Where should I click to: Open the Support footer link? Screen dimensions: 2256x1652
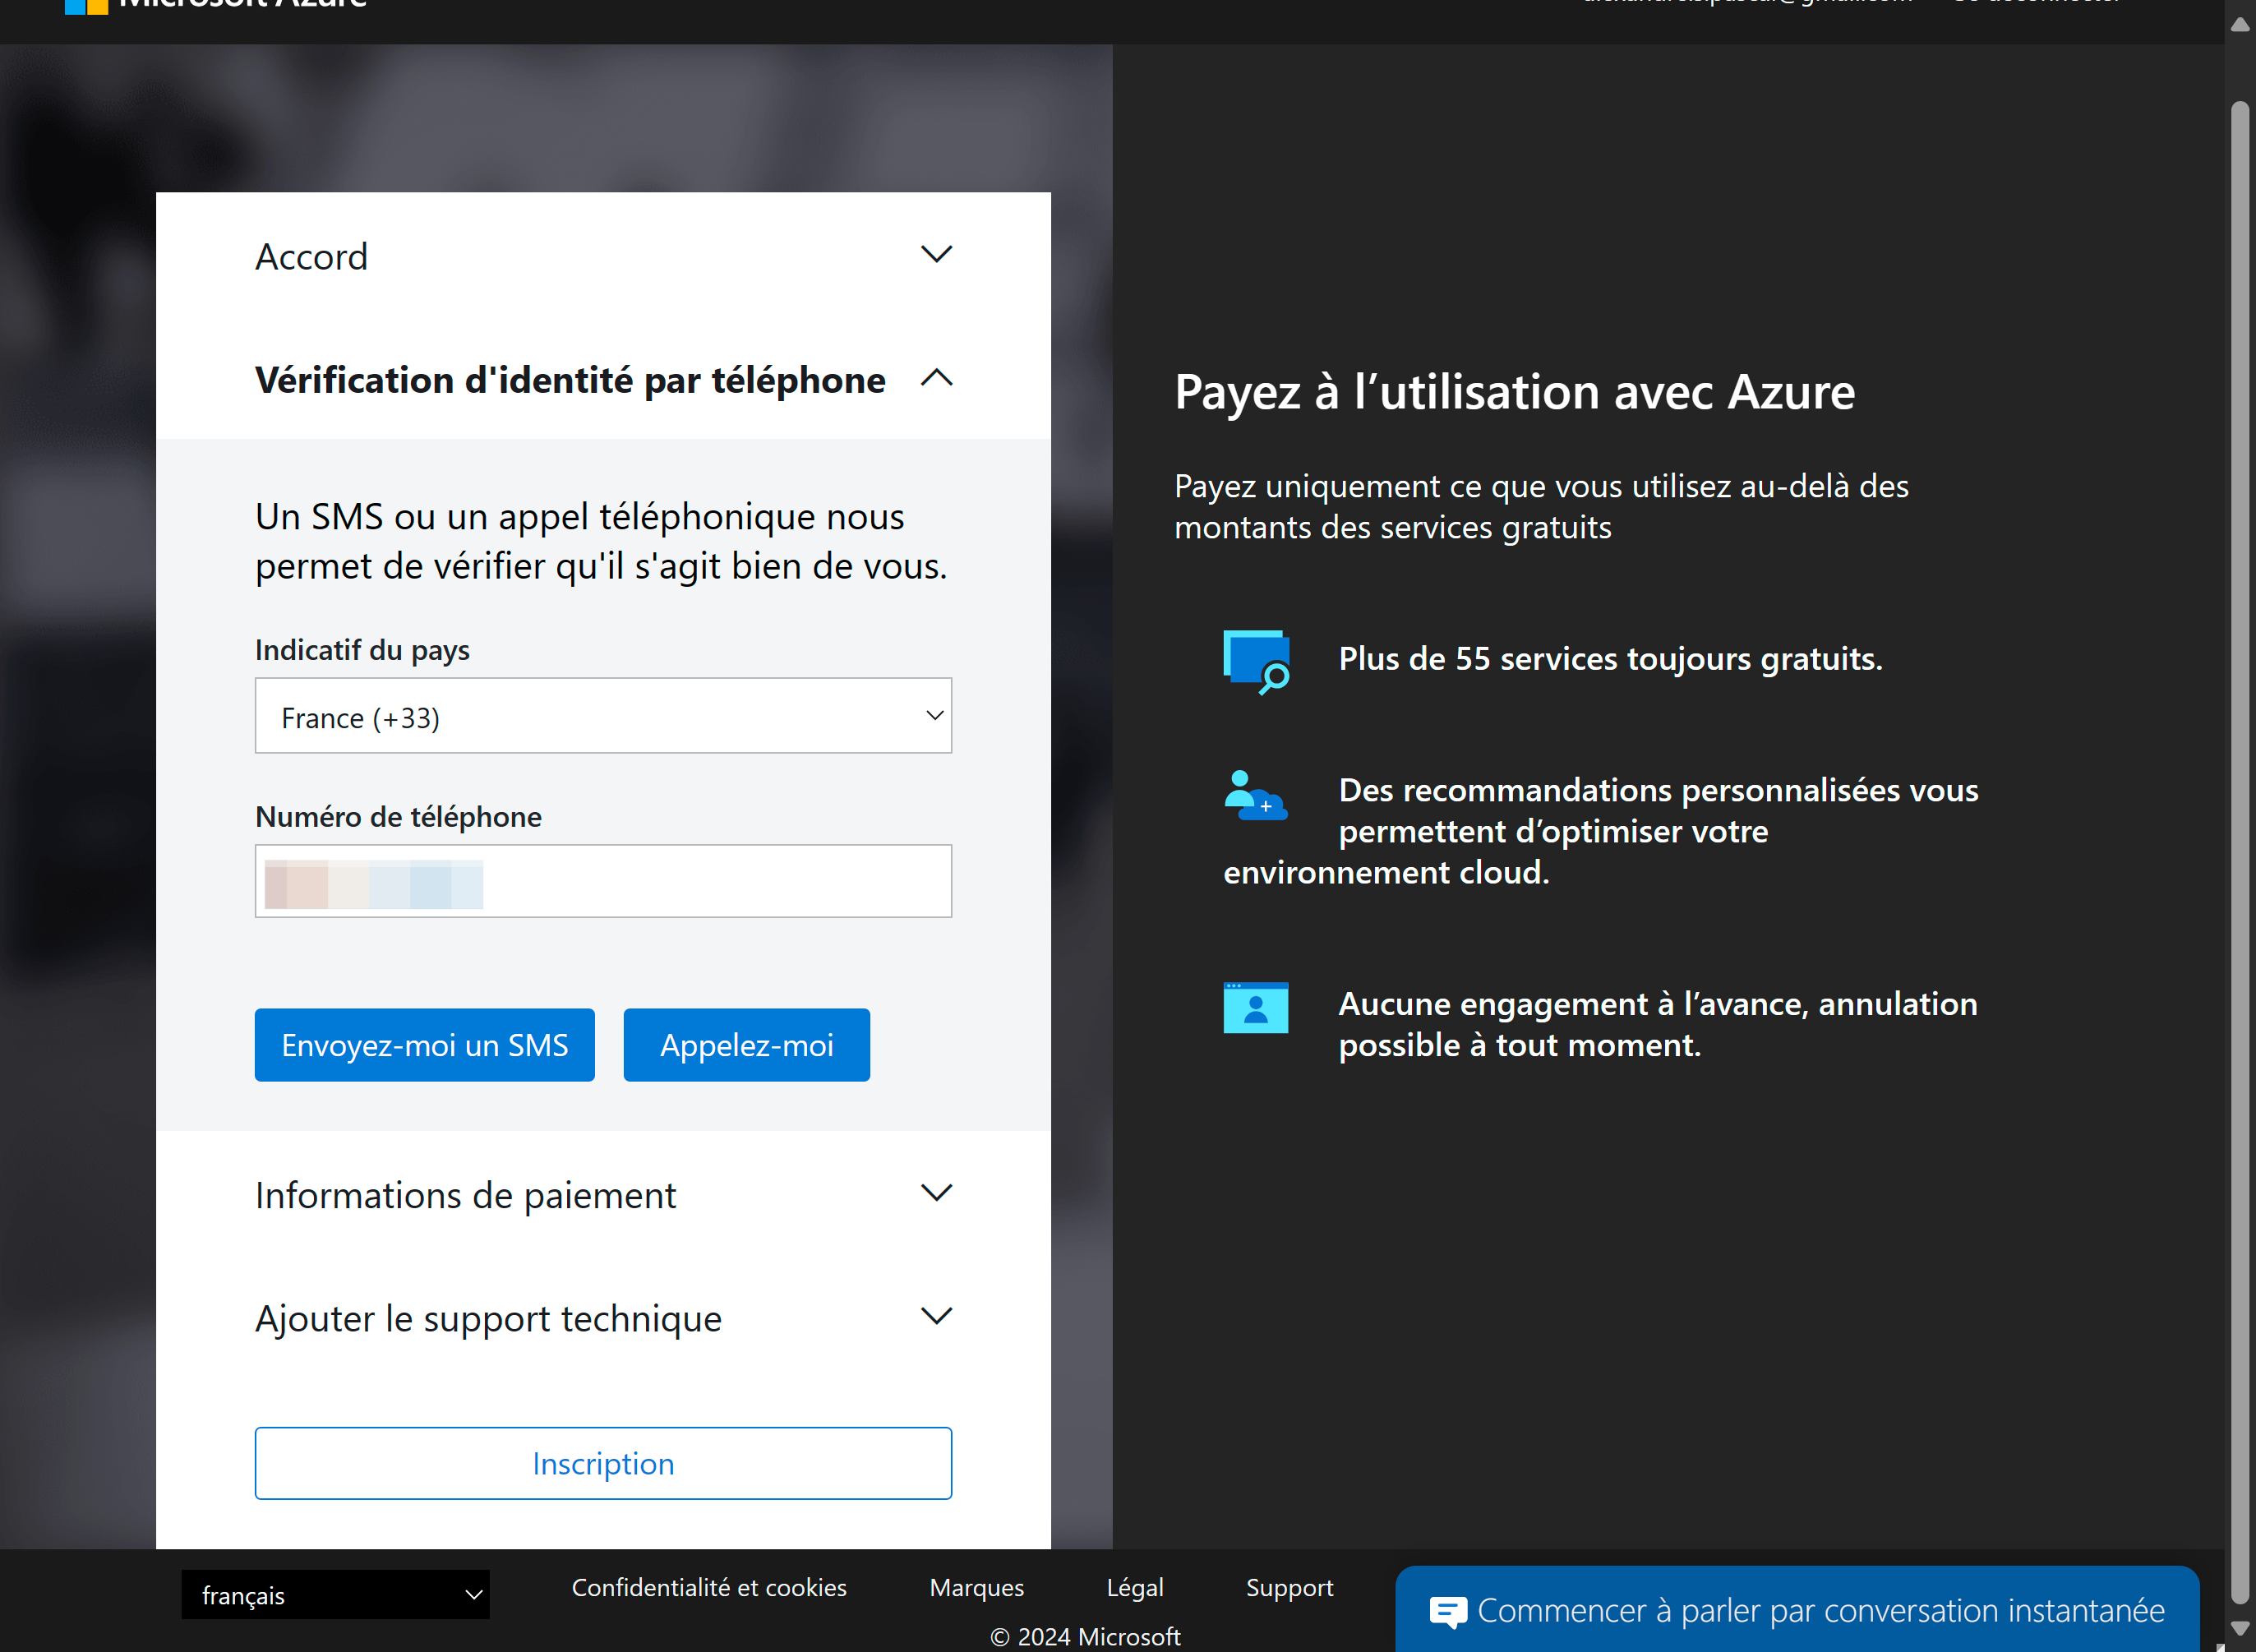tap(1290, 1587)
